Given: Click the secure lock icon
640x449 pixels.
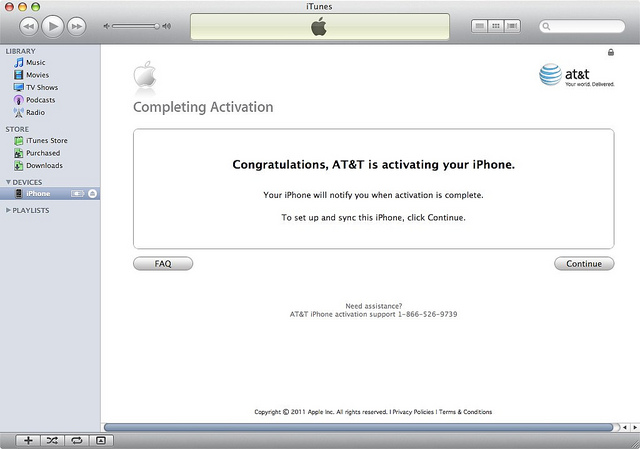Looking at the screenshot, I should coord(611,52).
